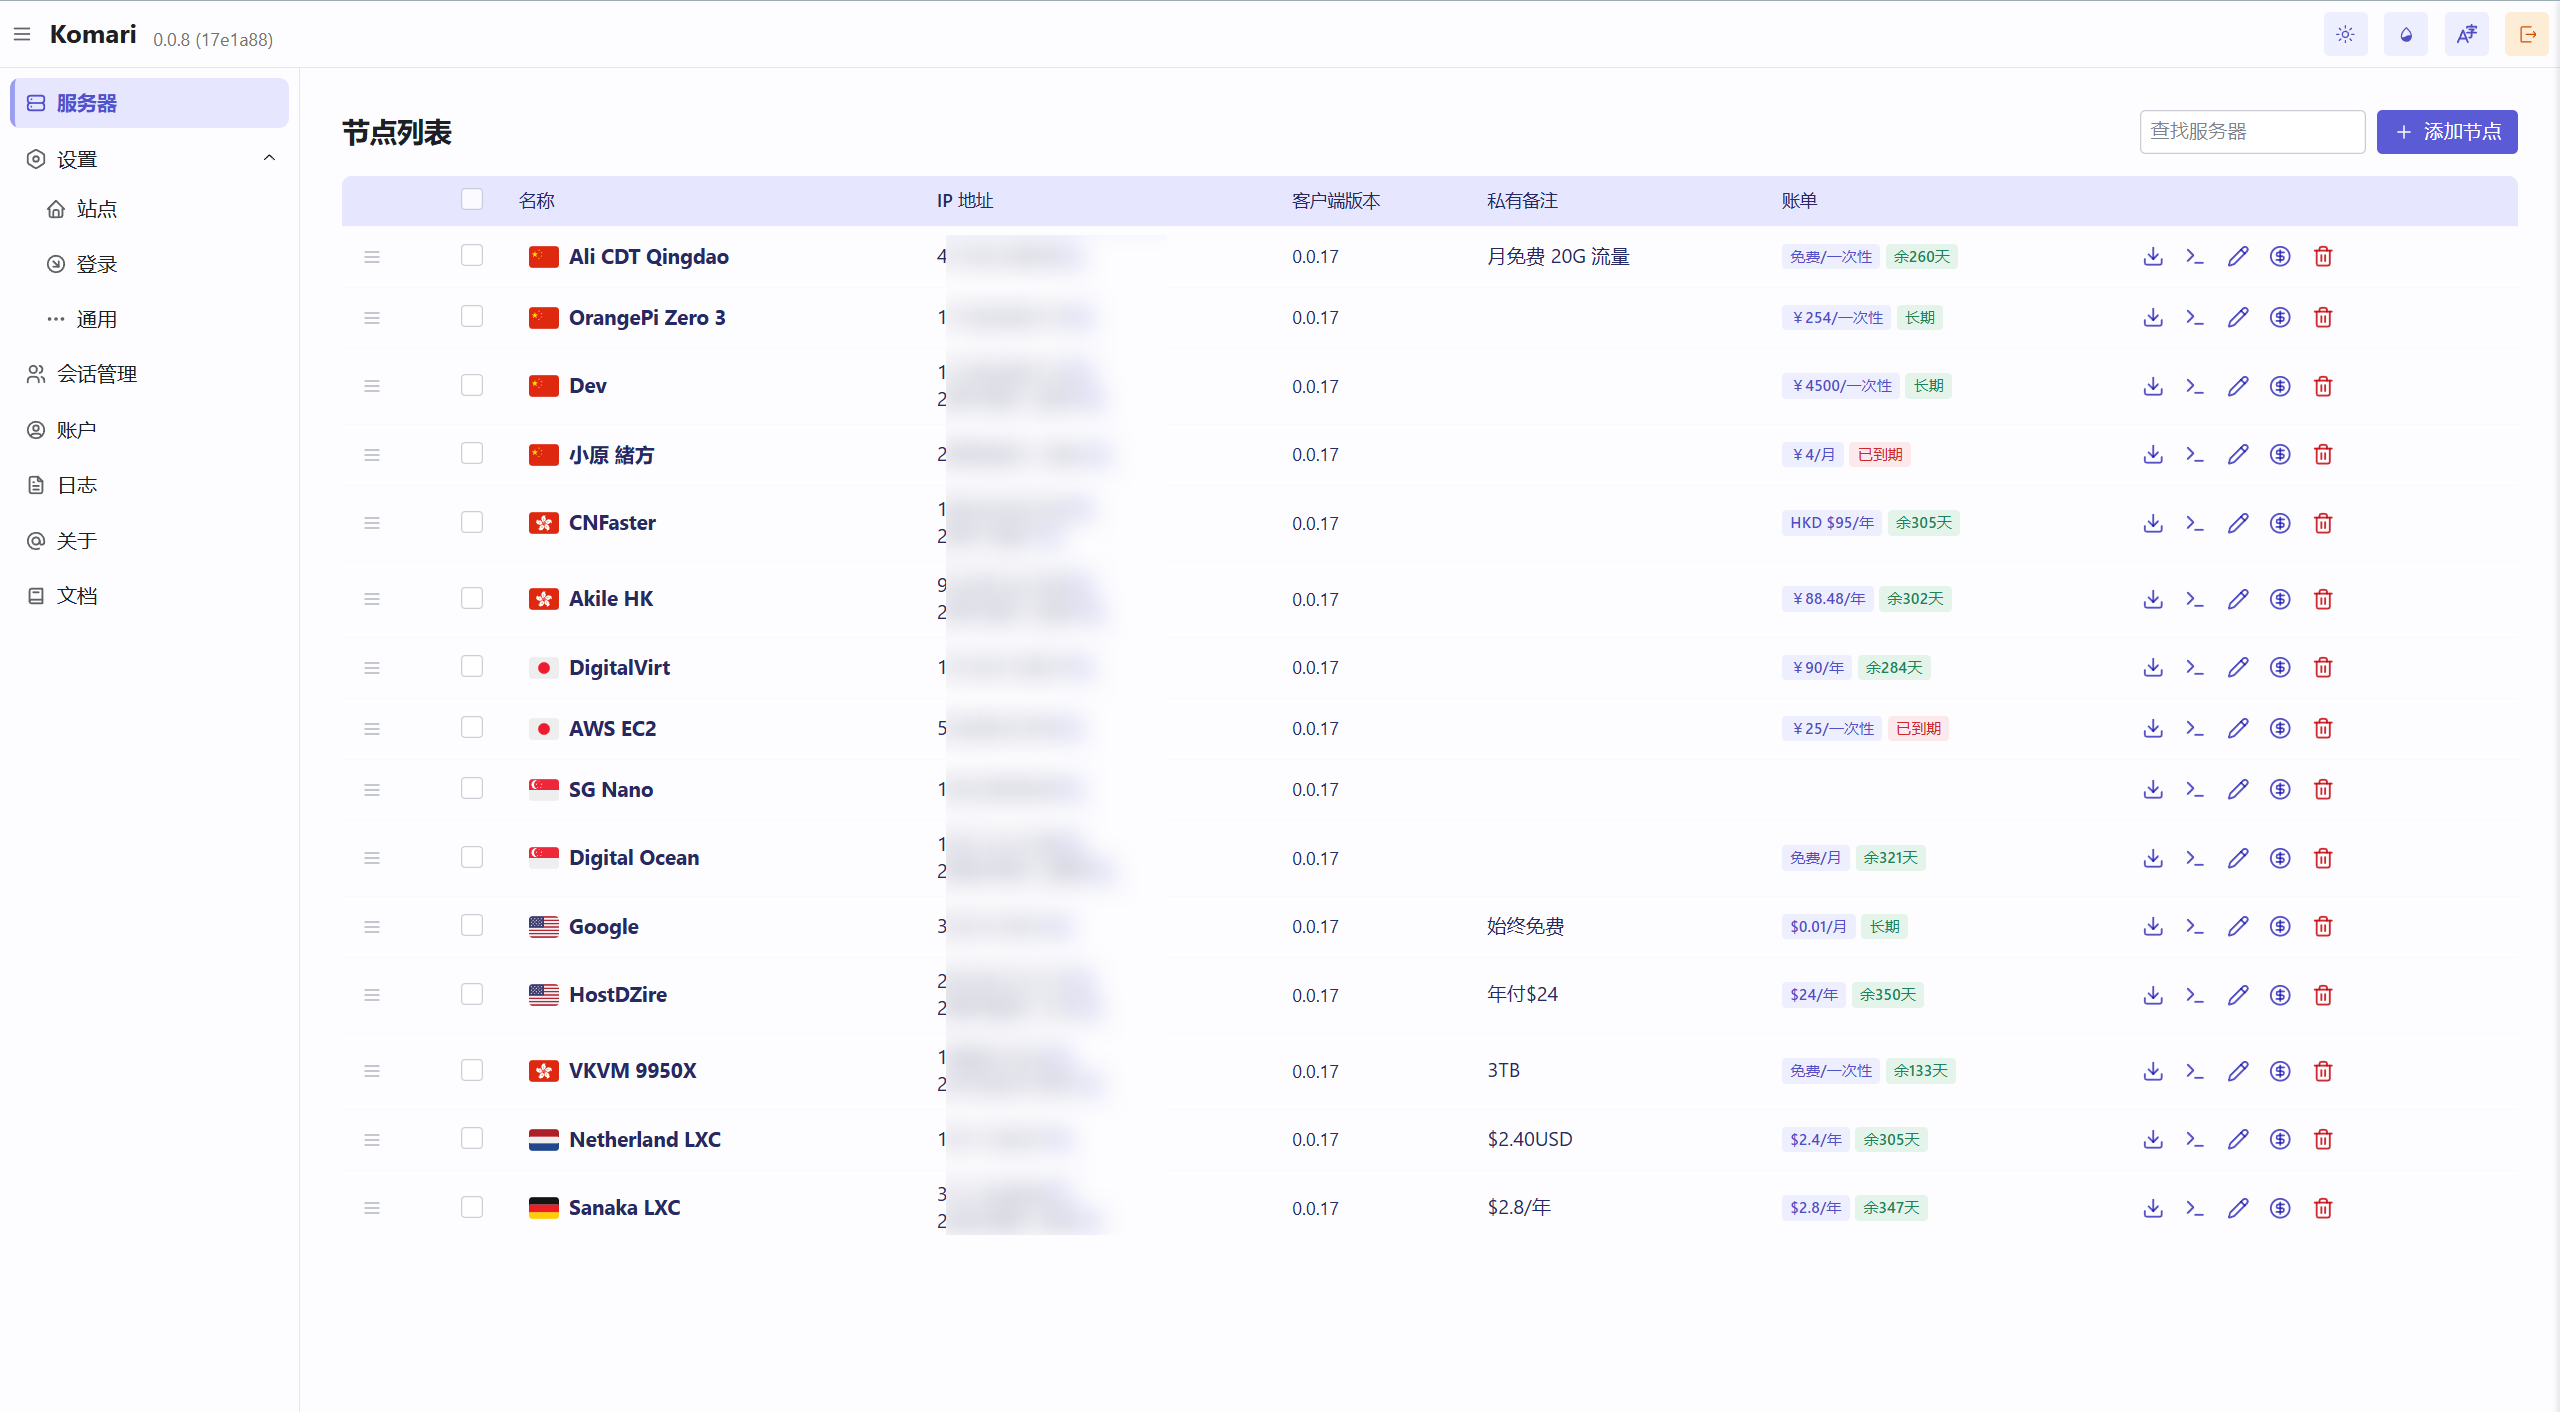
Task: Collapse the 设置 settings section
Action: click(269, 159)
